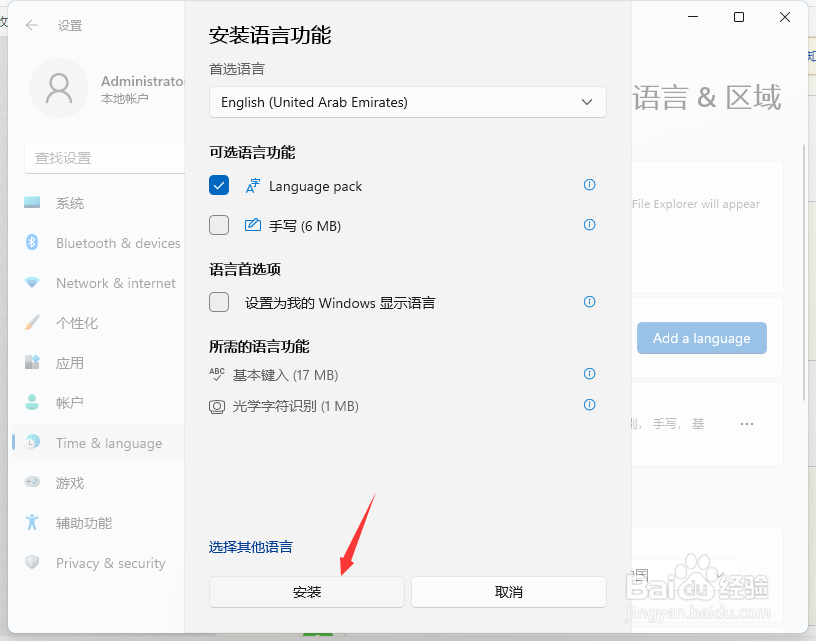The image size is (816, 641).
Task: Open Bluetooth & devices settings
Action: tap(99, 243)
